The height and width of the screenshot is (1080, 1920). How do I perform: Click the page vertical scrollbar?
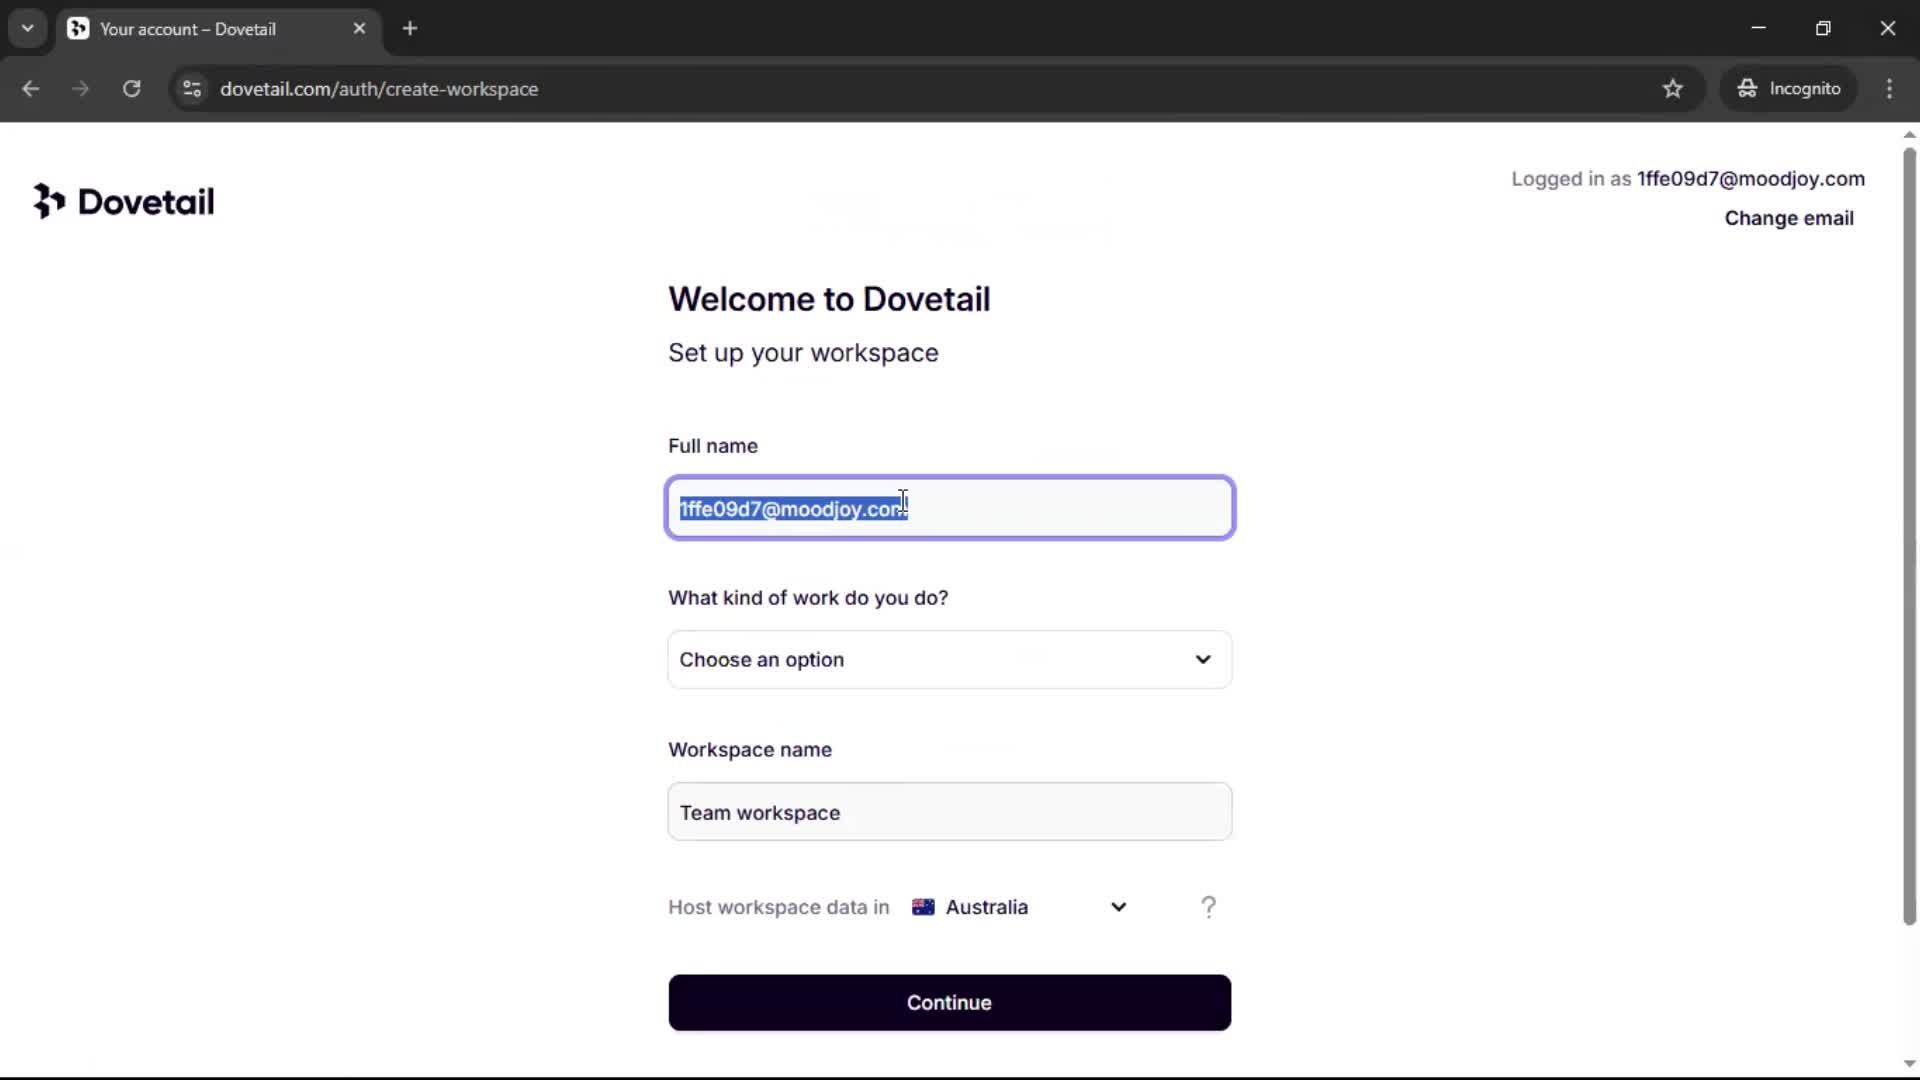(1908, 540)
